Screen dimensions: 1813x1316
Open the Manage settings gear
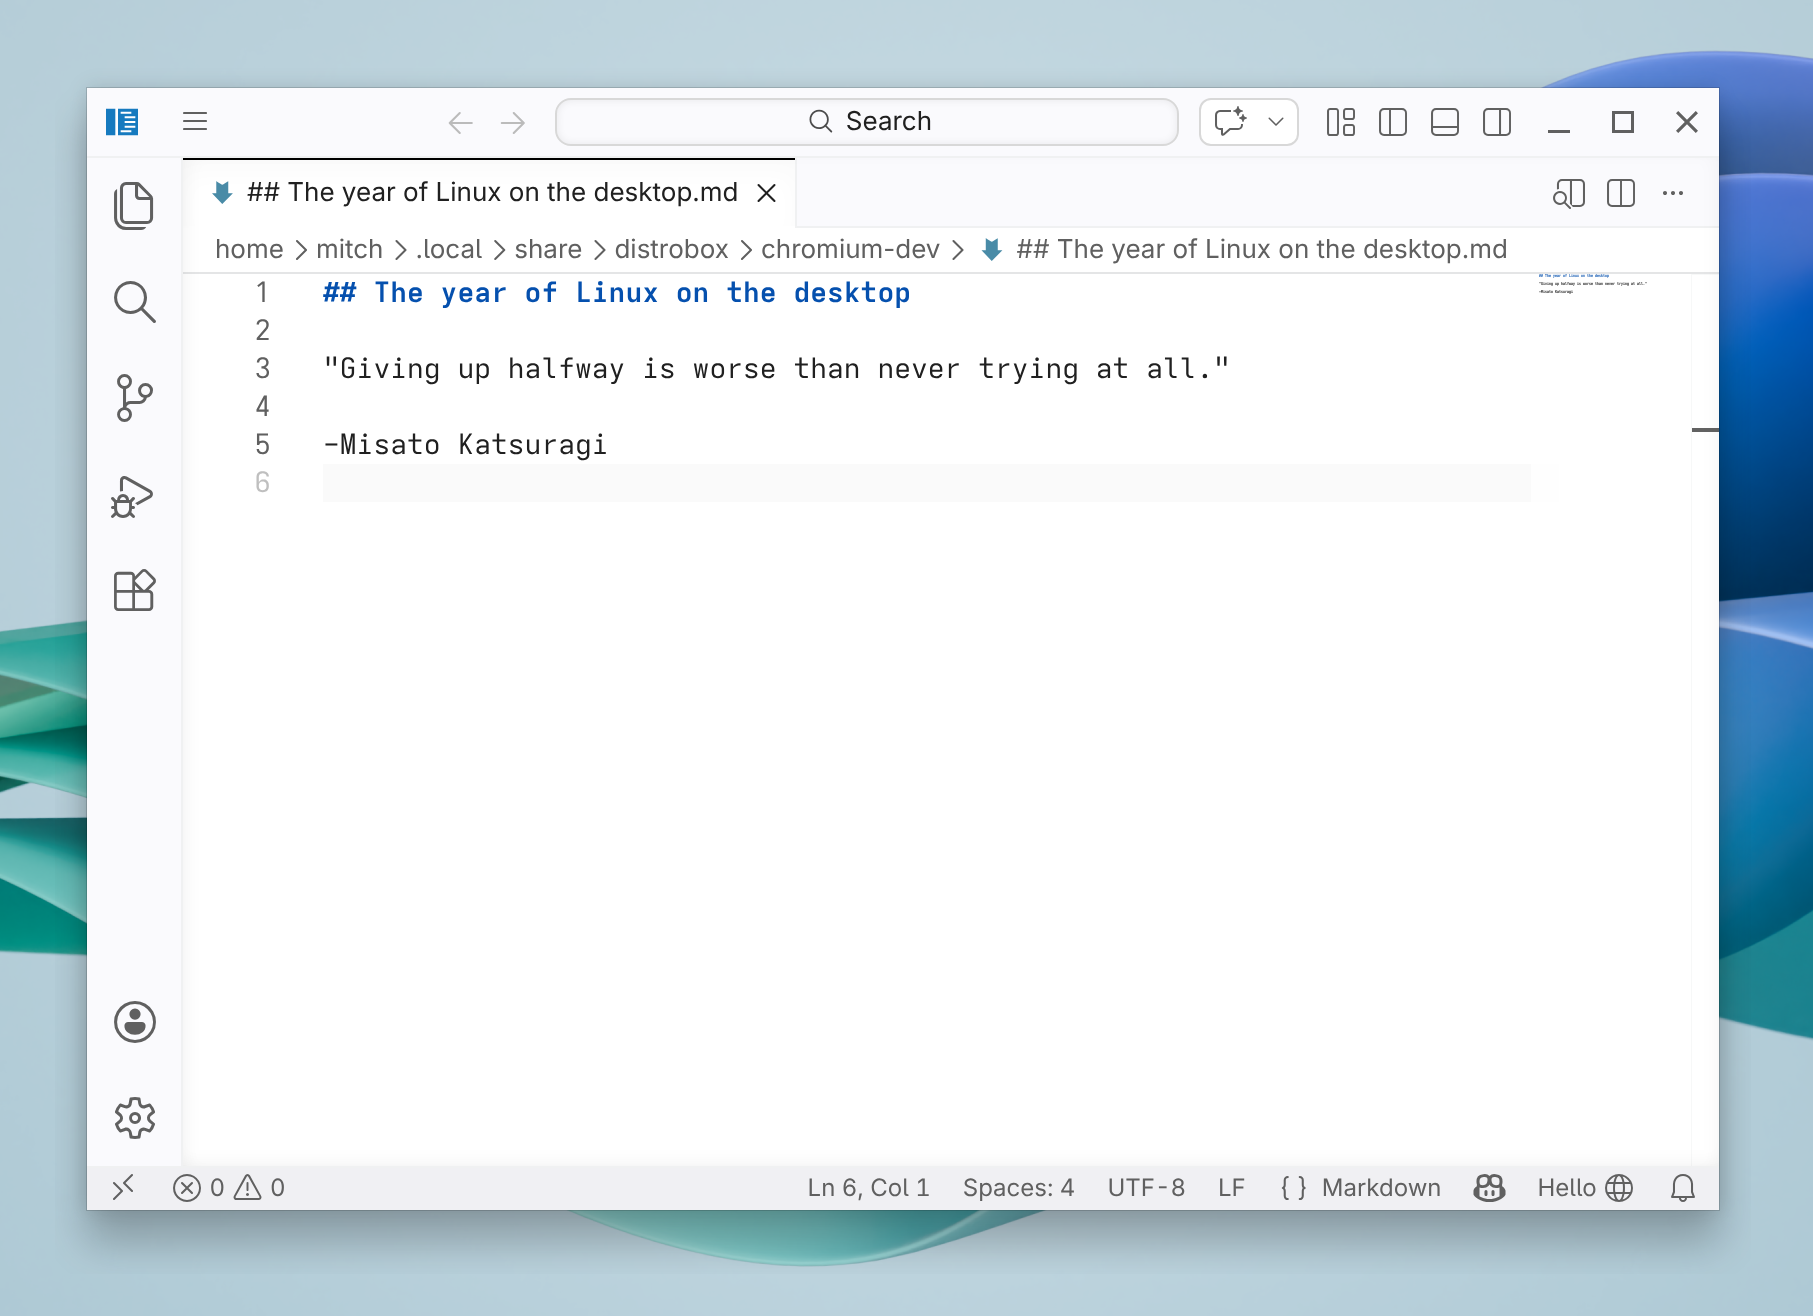[135, 1118]
